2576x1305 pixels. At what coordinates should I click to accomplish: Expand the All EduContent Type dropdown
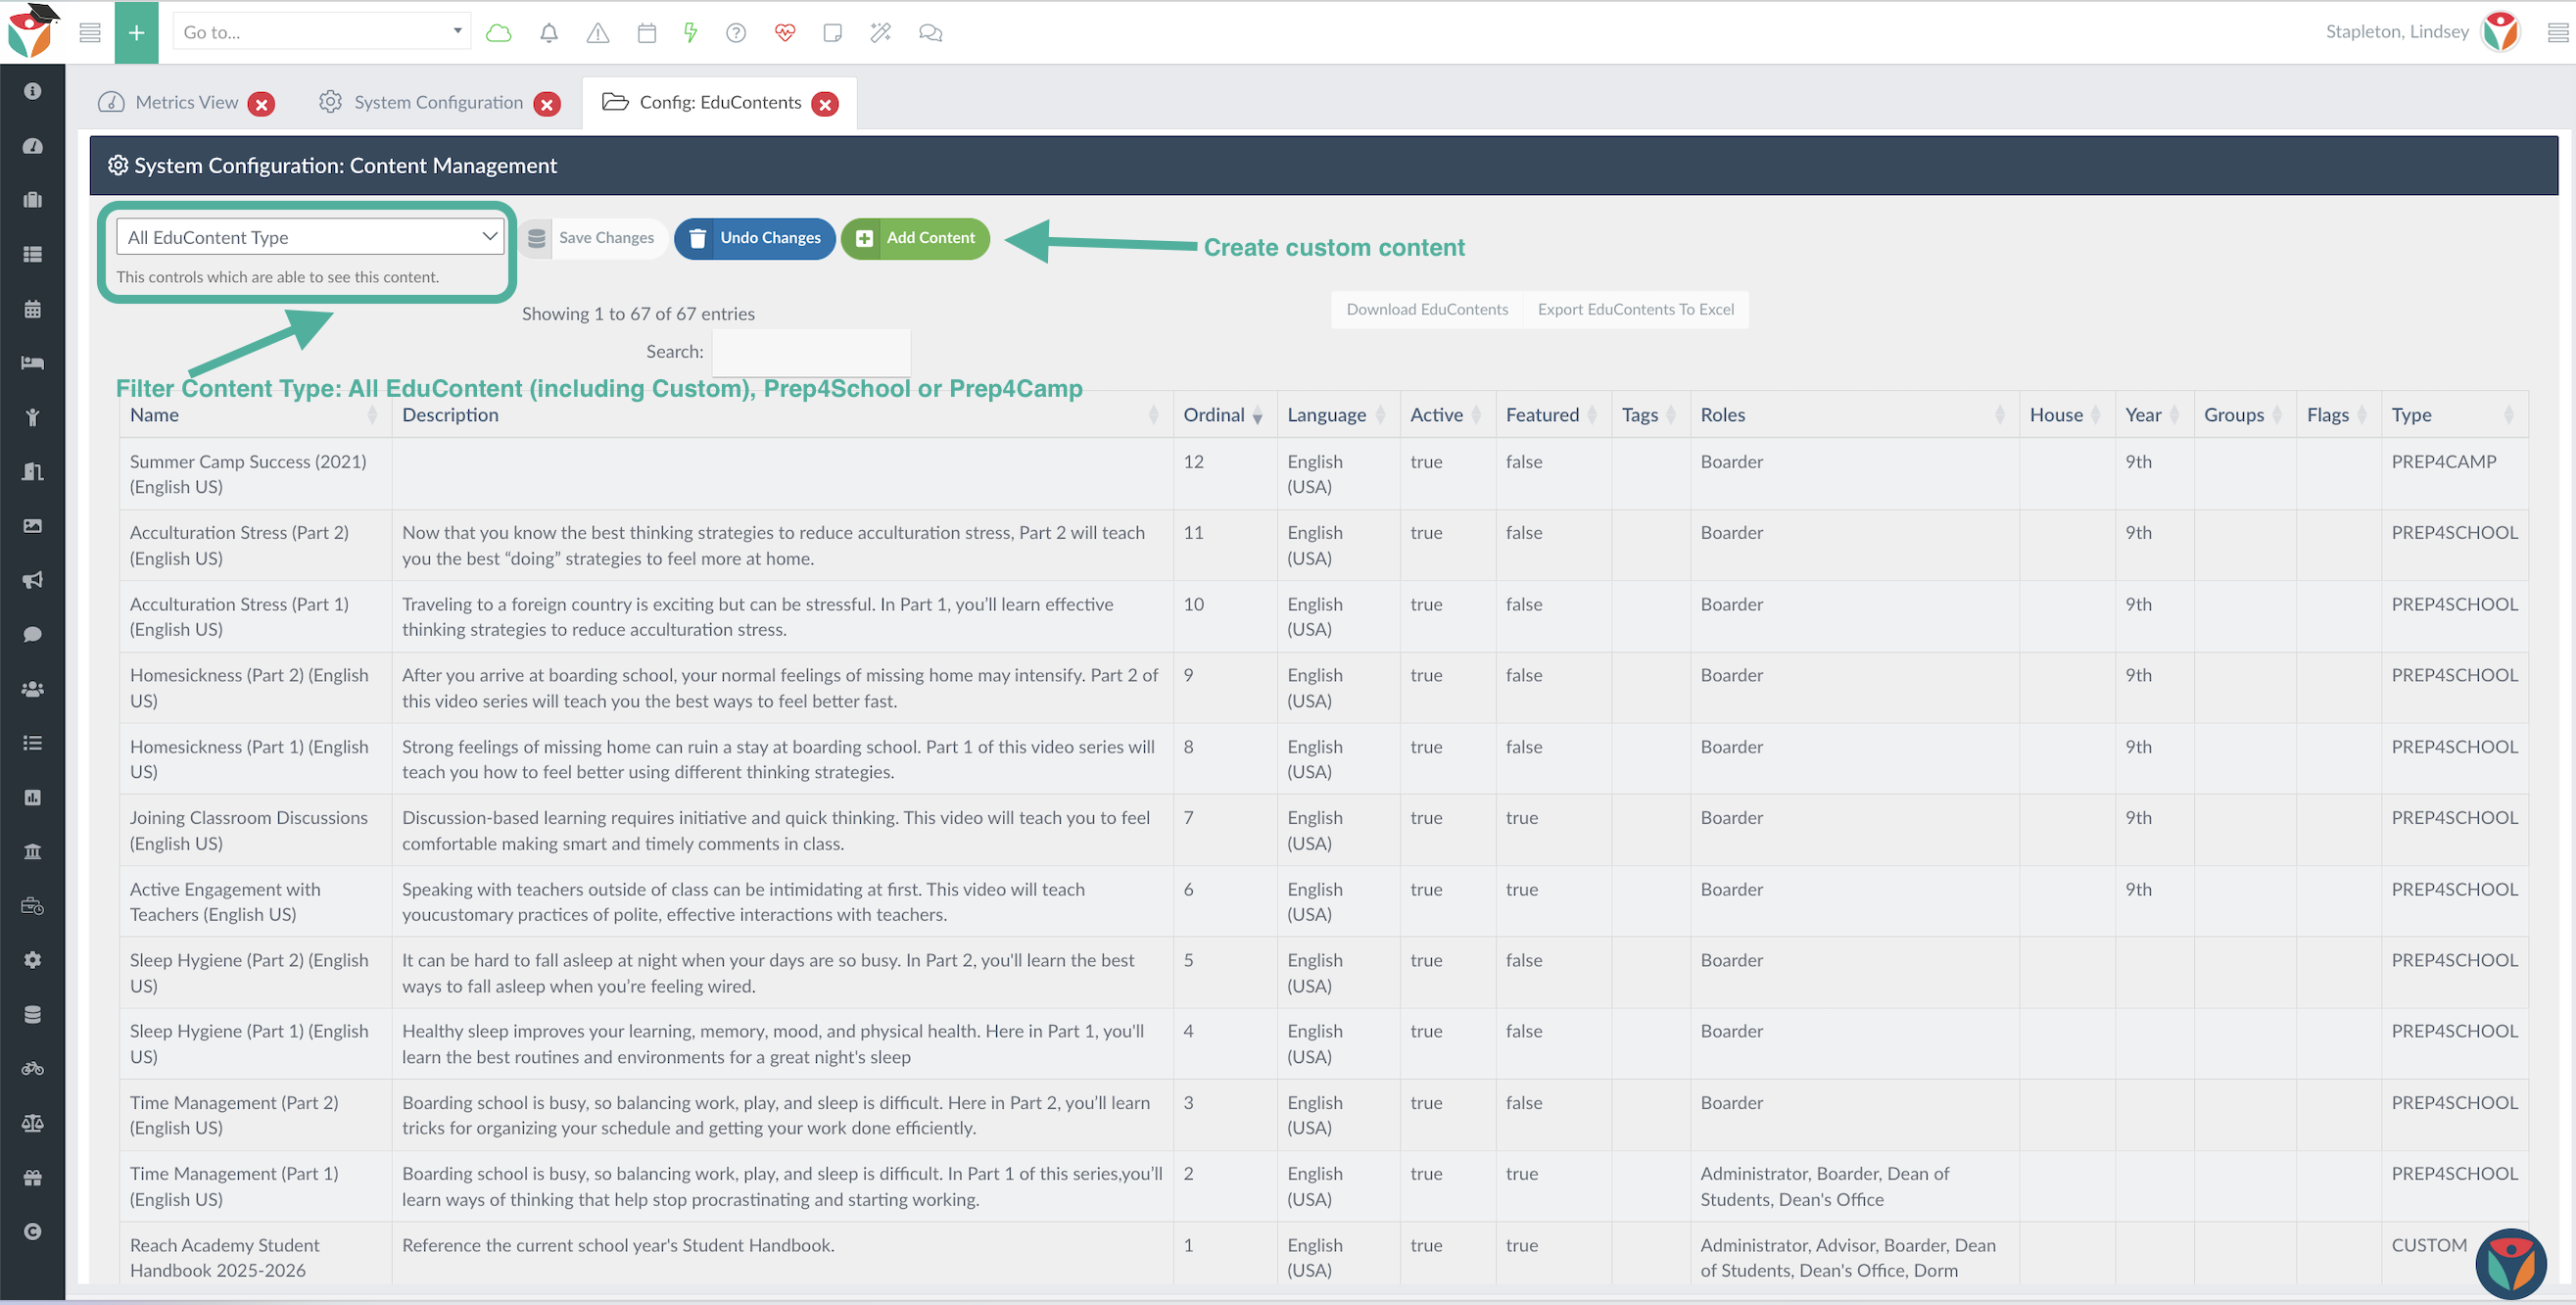pyautogui.click(x=310, y=237)
